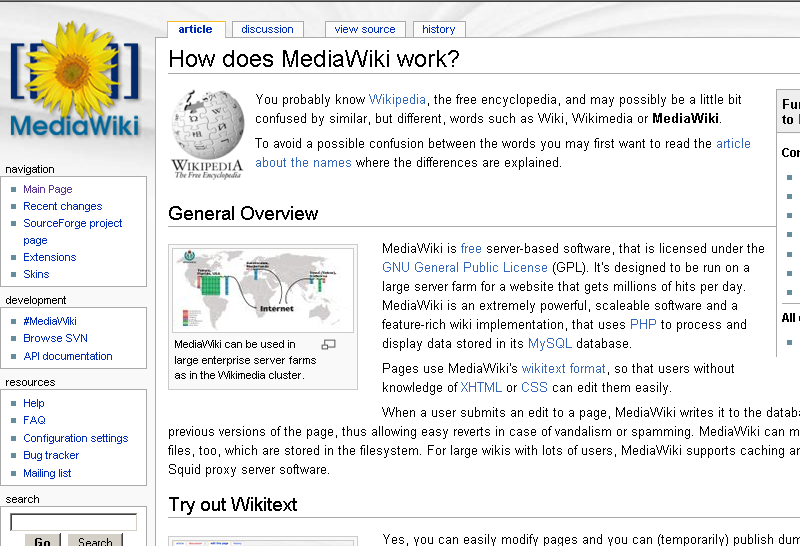Click the Search button in sidebar

click(x=95, y=541)
